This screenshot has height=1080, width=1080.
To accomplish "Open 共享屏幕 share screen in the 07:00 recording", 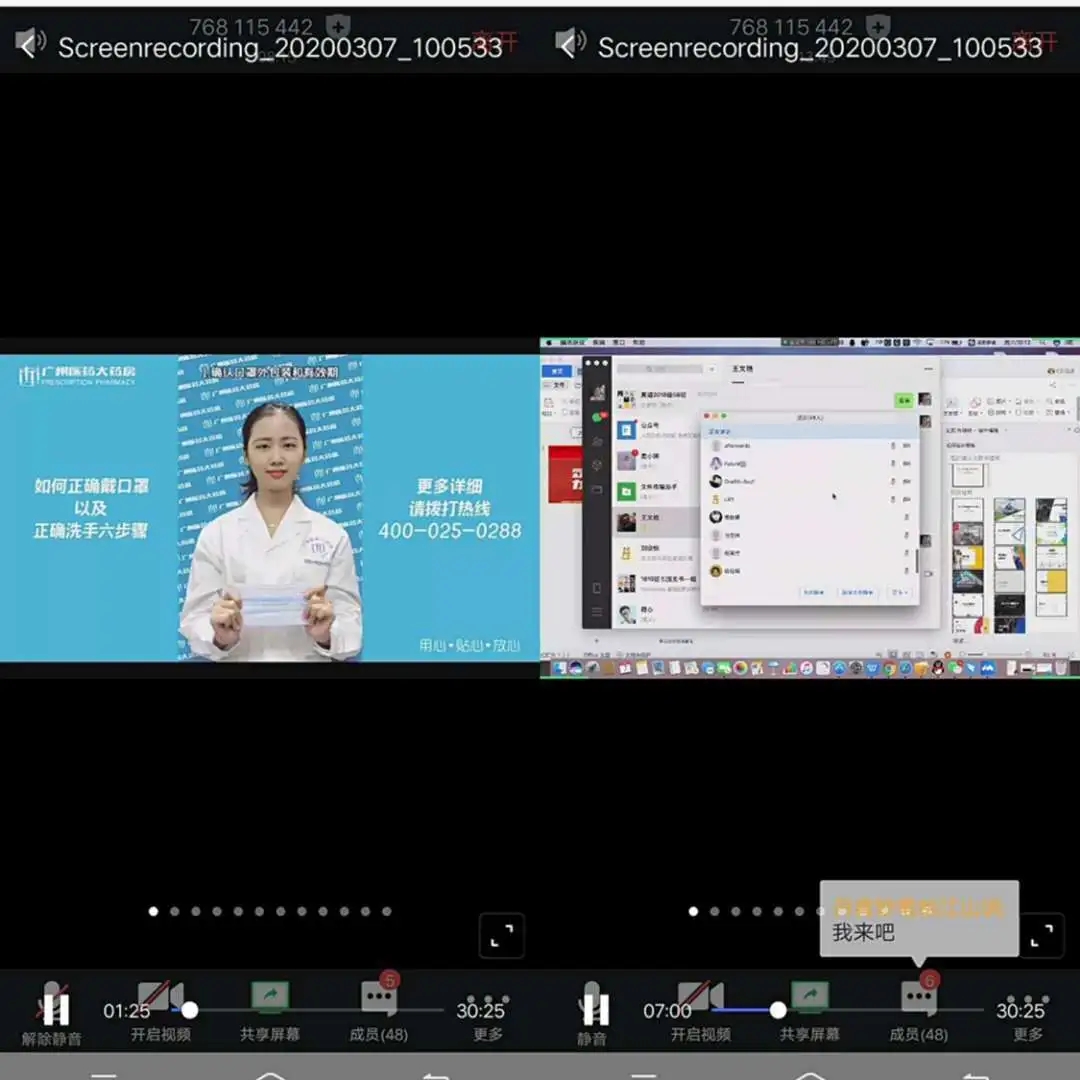I will [x=810, y=998].
